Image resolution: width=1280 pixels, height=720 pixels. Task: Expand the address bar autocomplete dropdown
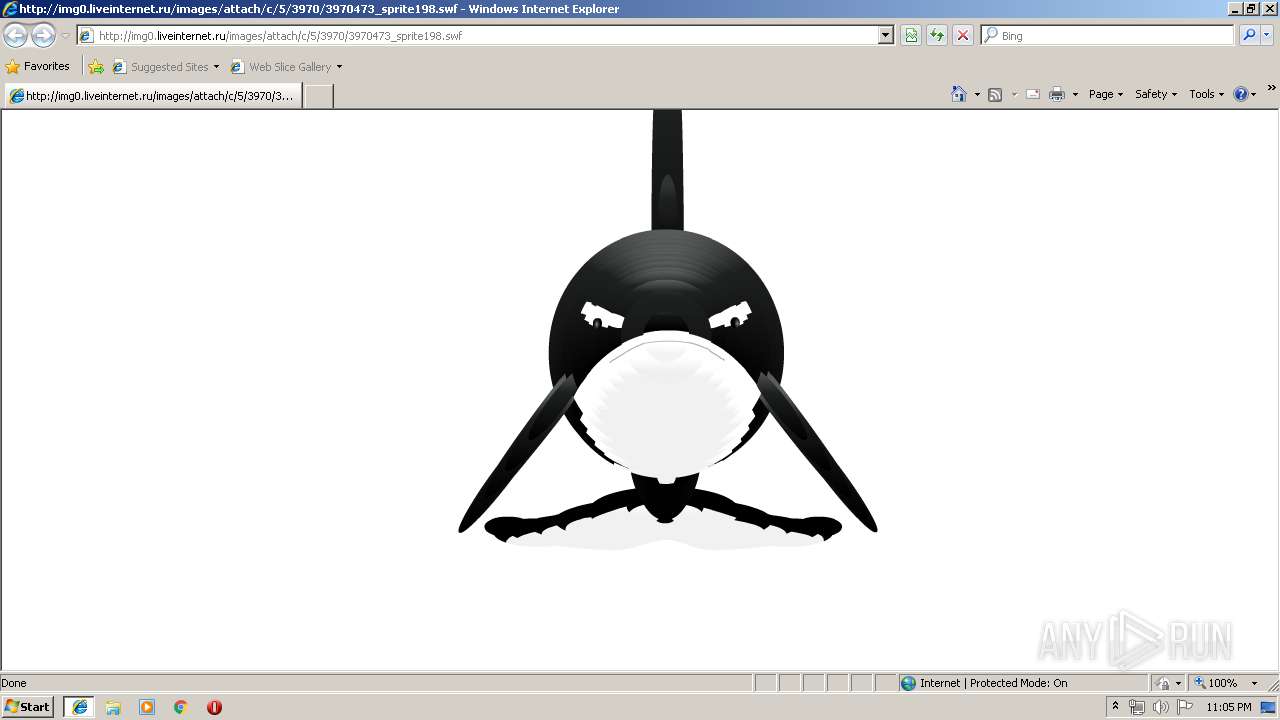pos(885,35)
